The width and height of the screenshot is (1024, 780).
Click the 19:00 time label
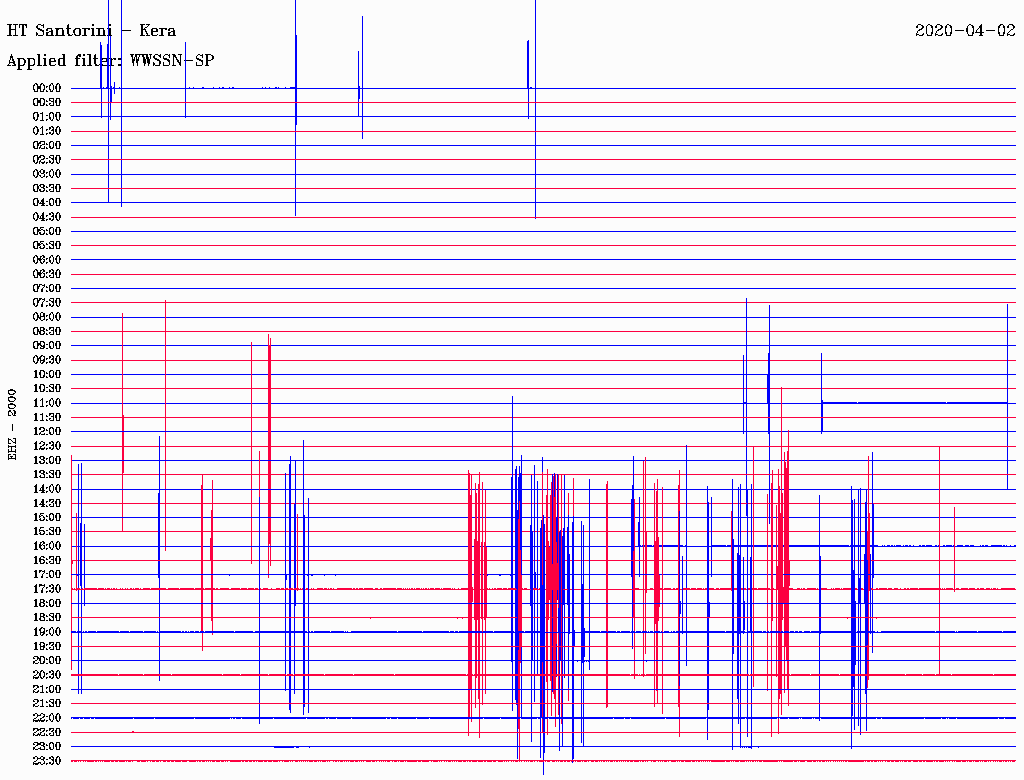click(x=47, y=632)
